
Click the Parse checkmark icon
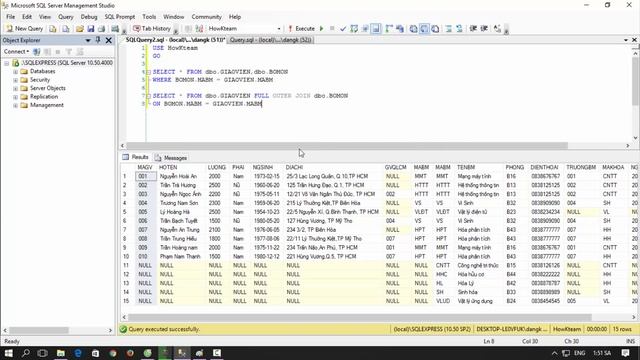coord(343,29)
